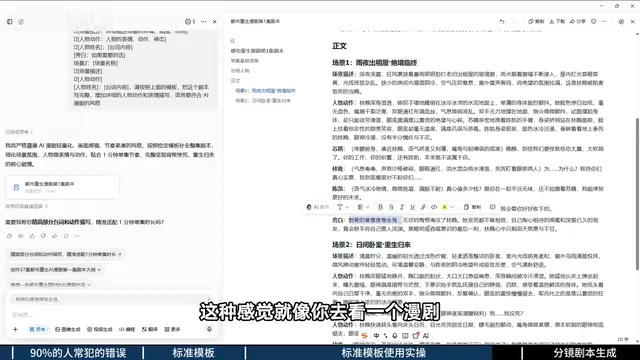This screenshot has width=640, height=360.
Task: Regenerate the AI reply
Action: 66,236
